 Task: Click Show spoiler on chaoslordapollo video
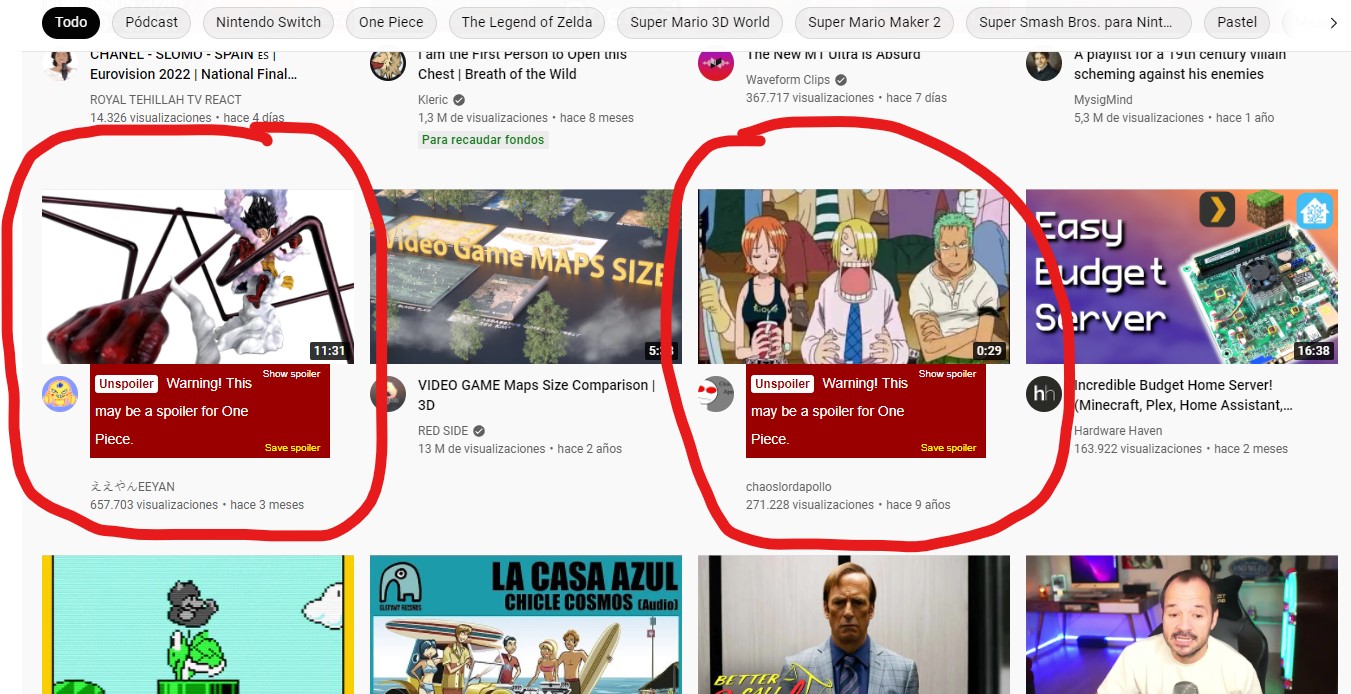(947, 374)
